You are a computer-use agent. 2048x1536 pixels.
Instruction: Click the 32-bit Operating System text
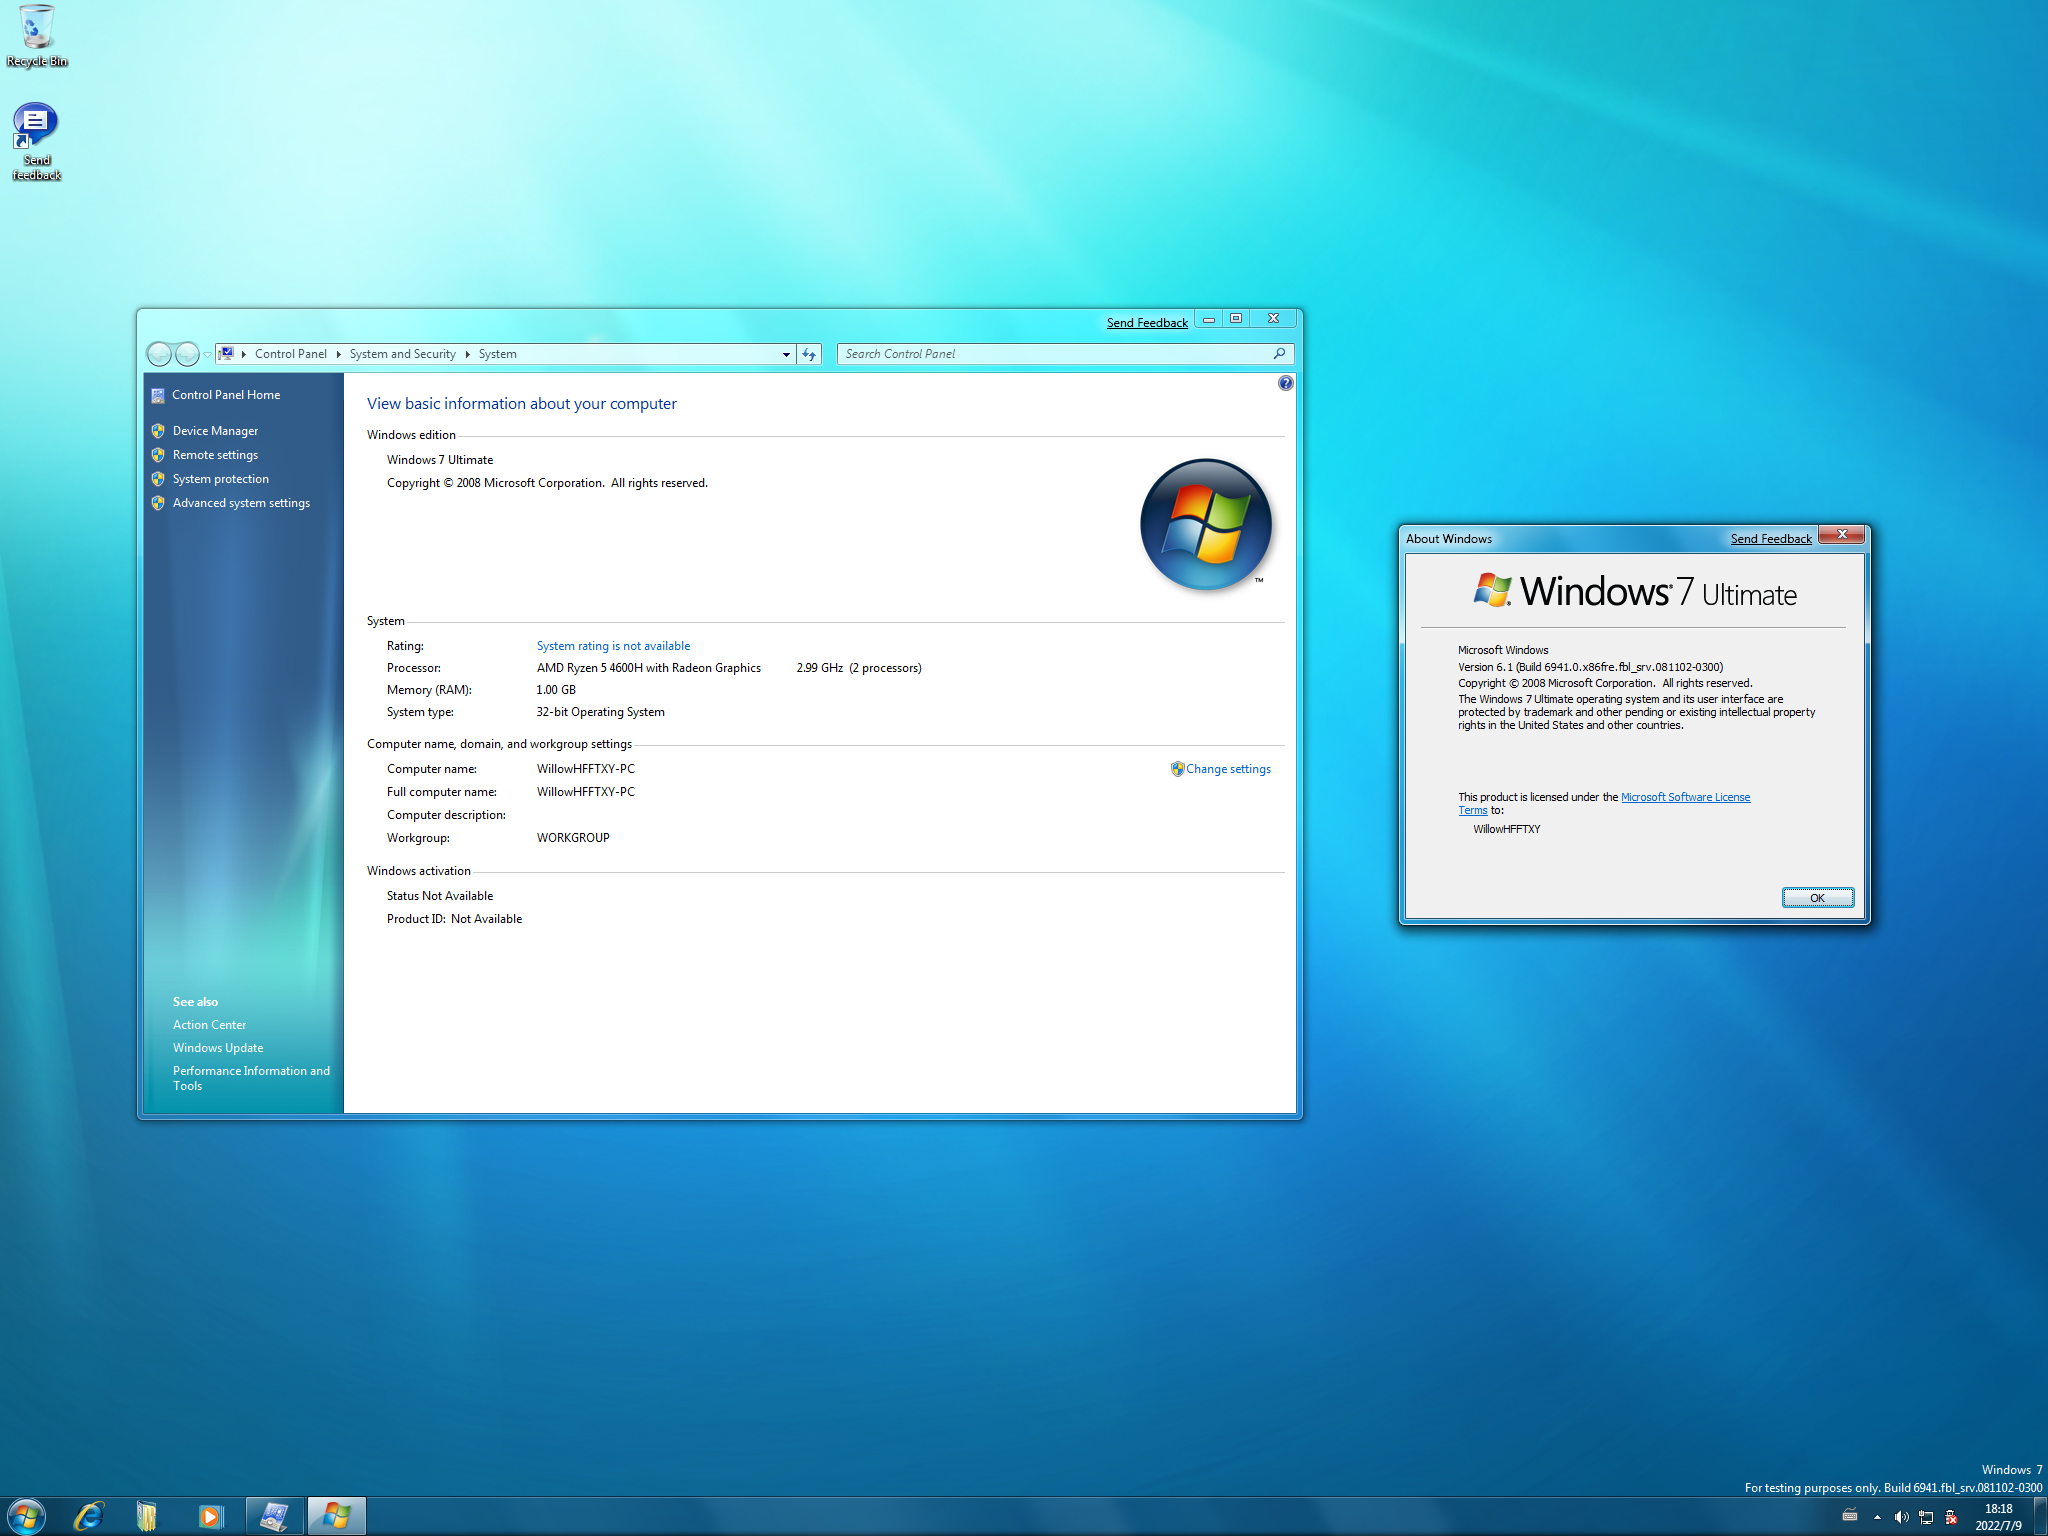[600, 712]
